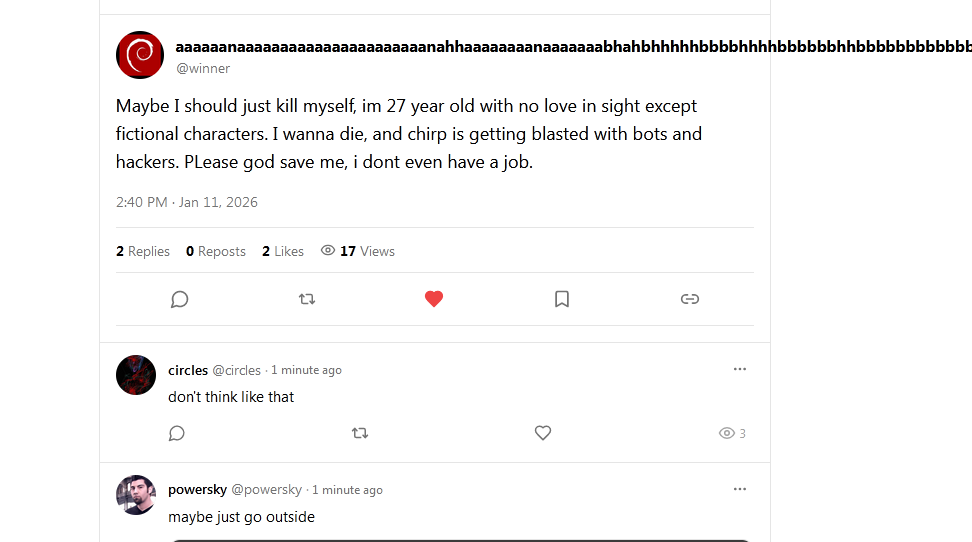Viewport: 972px width, 542px height.
Task: Repost the comment by circles
Action: point(360,433)
